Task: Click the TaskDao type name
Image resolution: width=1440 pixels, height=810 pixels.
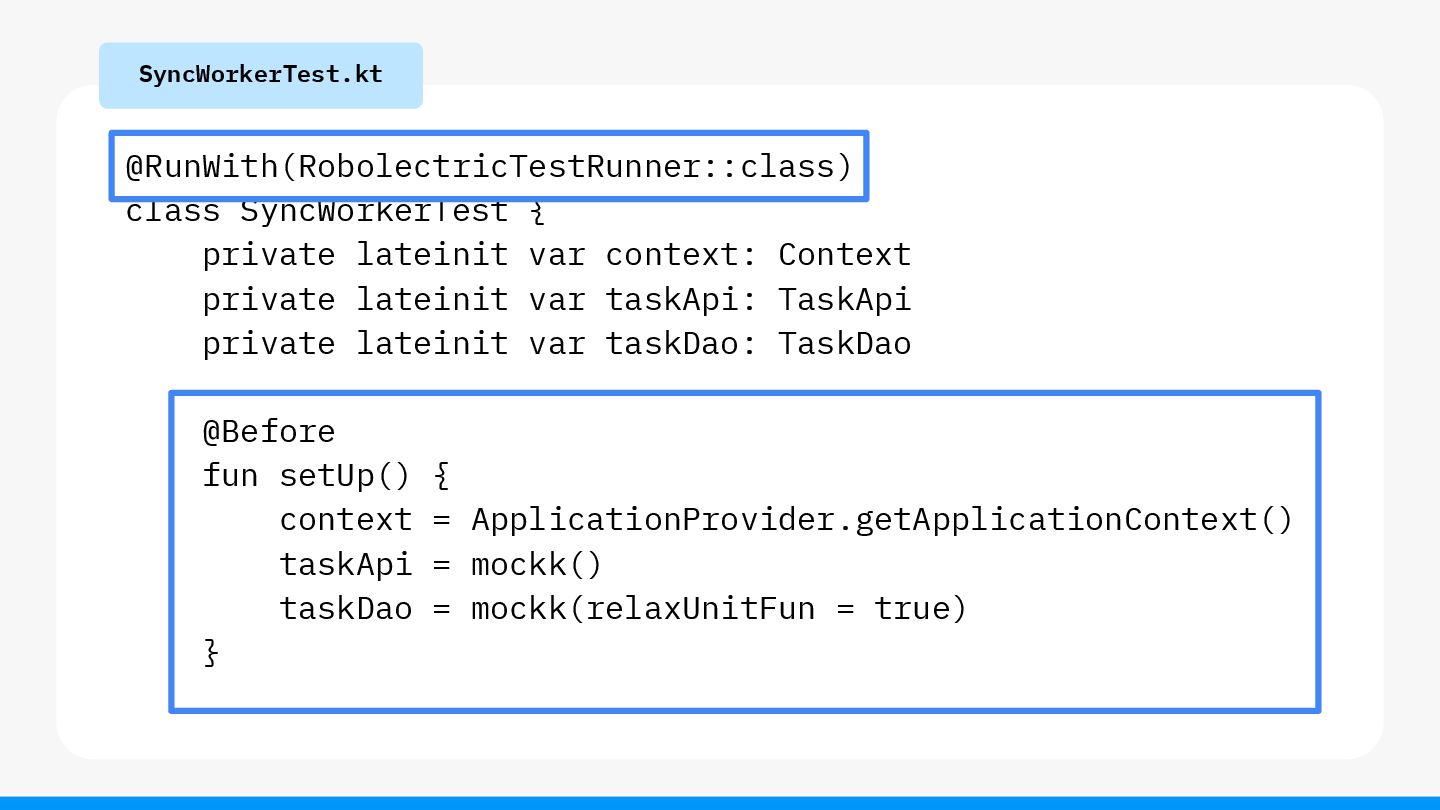Action: tap(845, 344)
